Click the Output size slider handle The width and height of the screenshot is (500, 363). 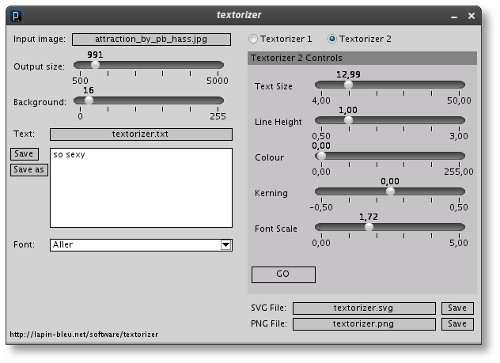(x=95, y=65)
